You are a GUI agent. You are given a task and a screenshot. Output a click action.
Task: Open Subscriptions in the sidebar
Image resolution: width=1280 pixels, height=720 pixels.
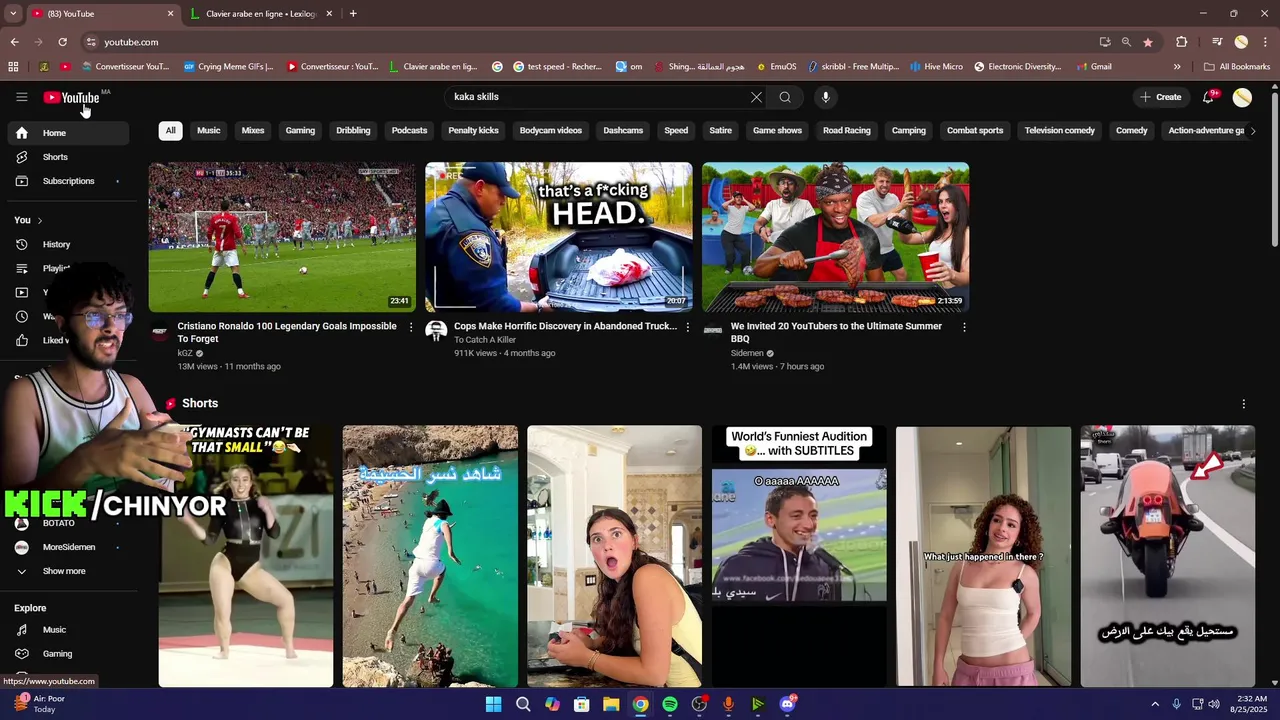click(68, 181)
